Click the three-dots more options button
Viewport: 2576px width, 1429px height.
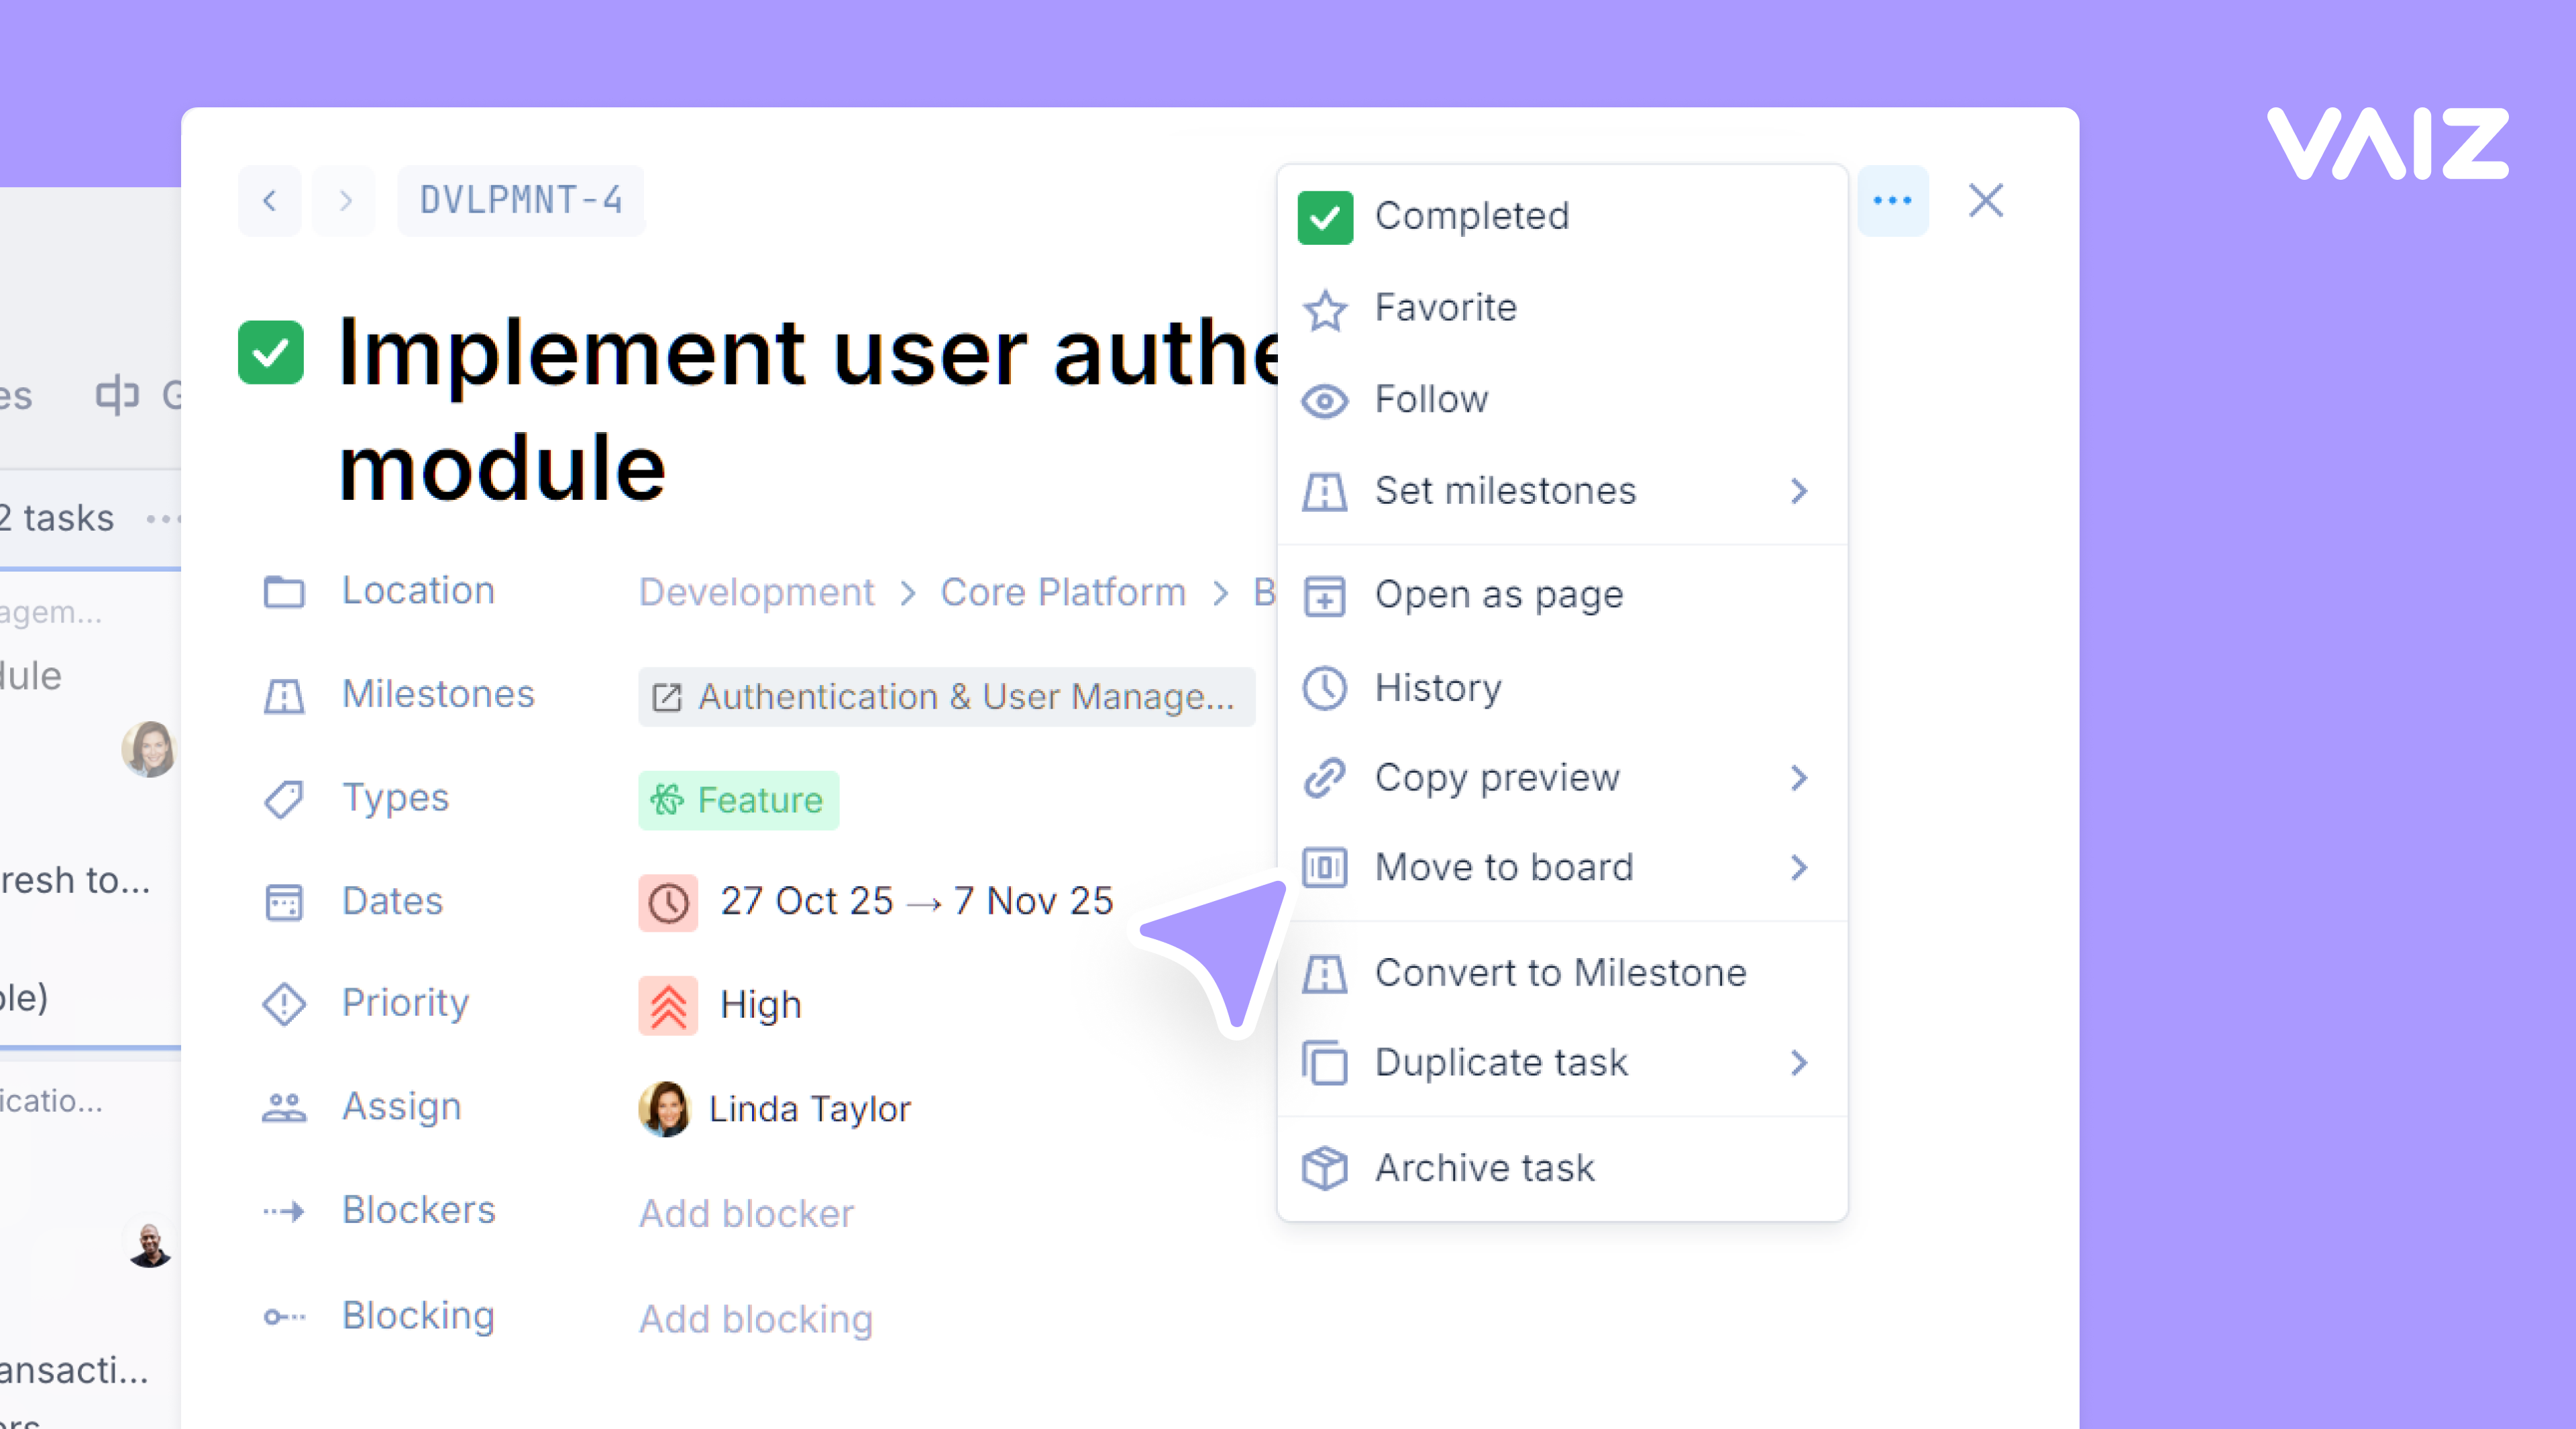coord(1892,201)
